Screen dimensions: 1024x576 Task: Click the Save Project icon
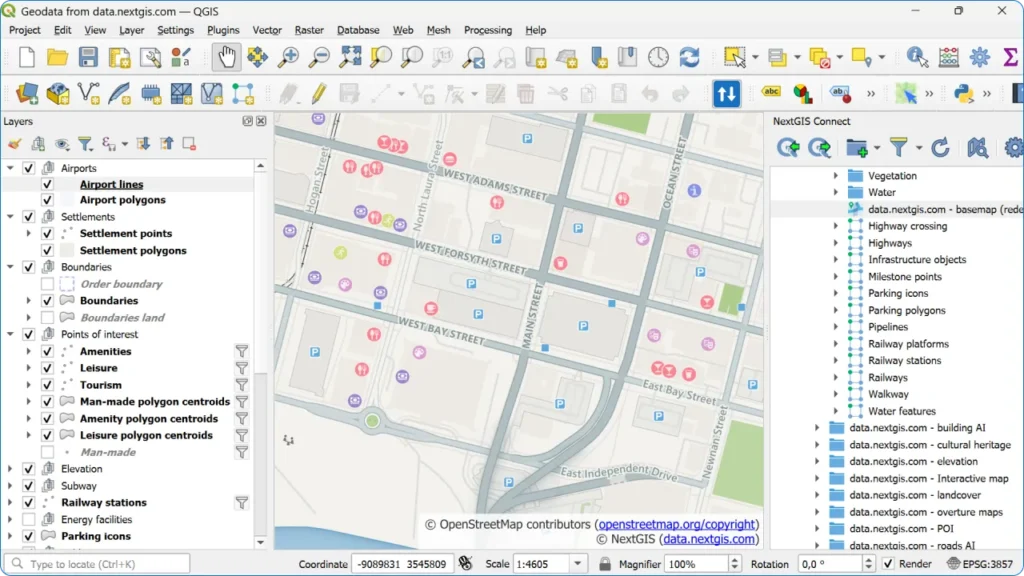[88, 58]
